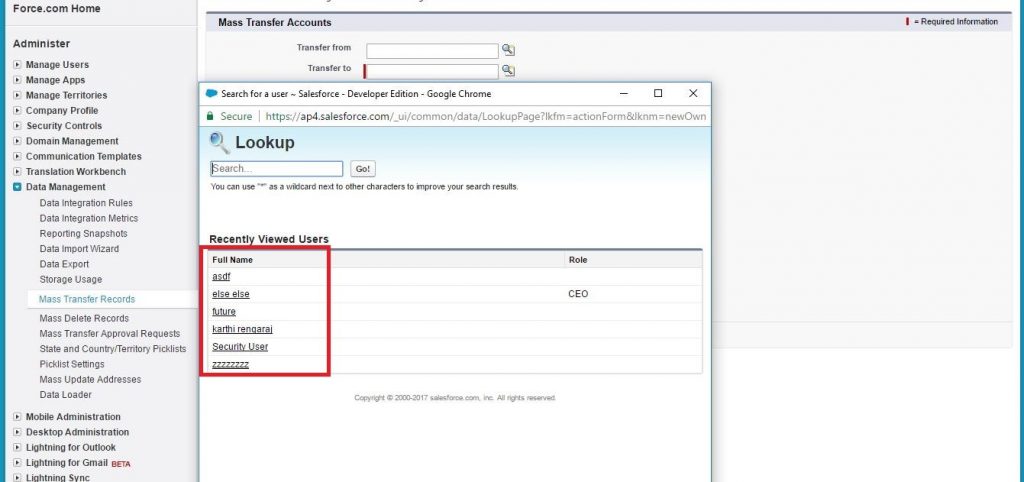Collapse Data Management section
This screenshot has height=482, width=1024.
tap(18, 187)
